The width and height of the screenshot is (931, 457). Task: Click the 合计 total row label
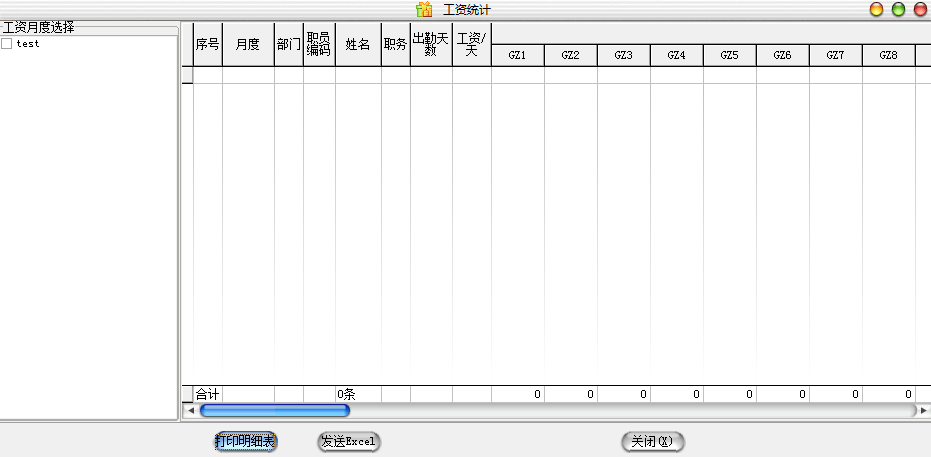click(207, 395)
